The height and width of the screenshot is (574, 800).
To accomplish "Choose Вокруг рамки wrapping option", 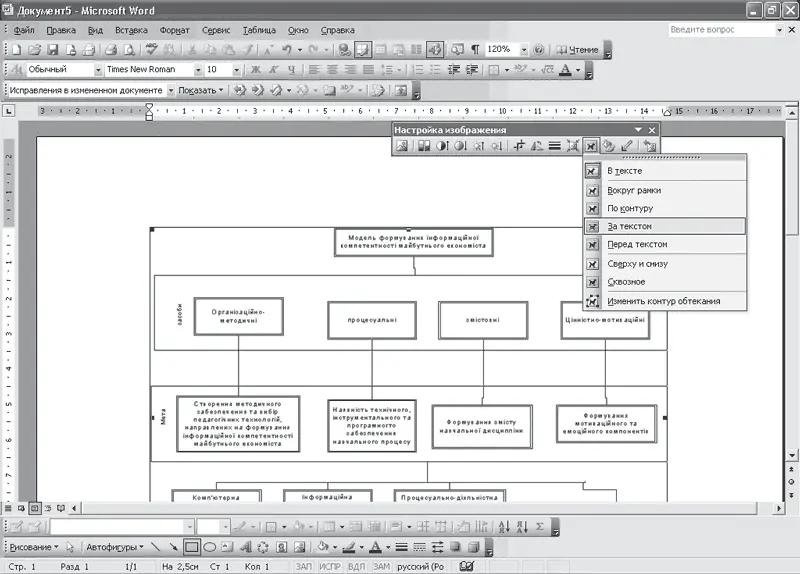I will (x=665, y=190).
